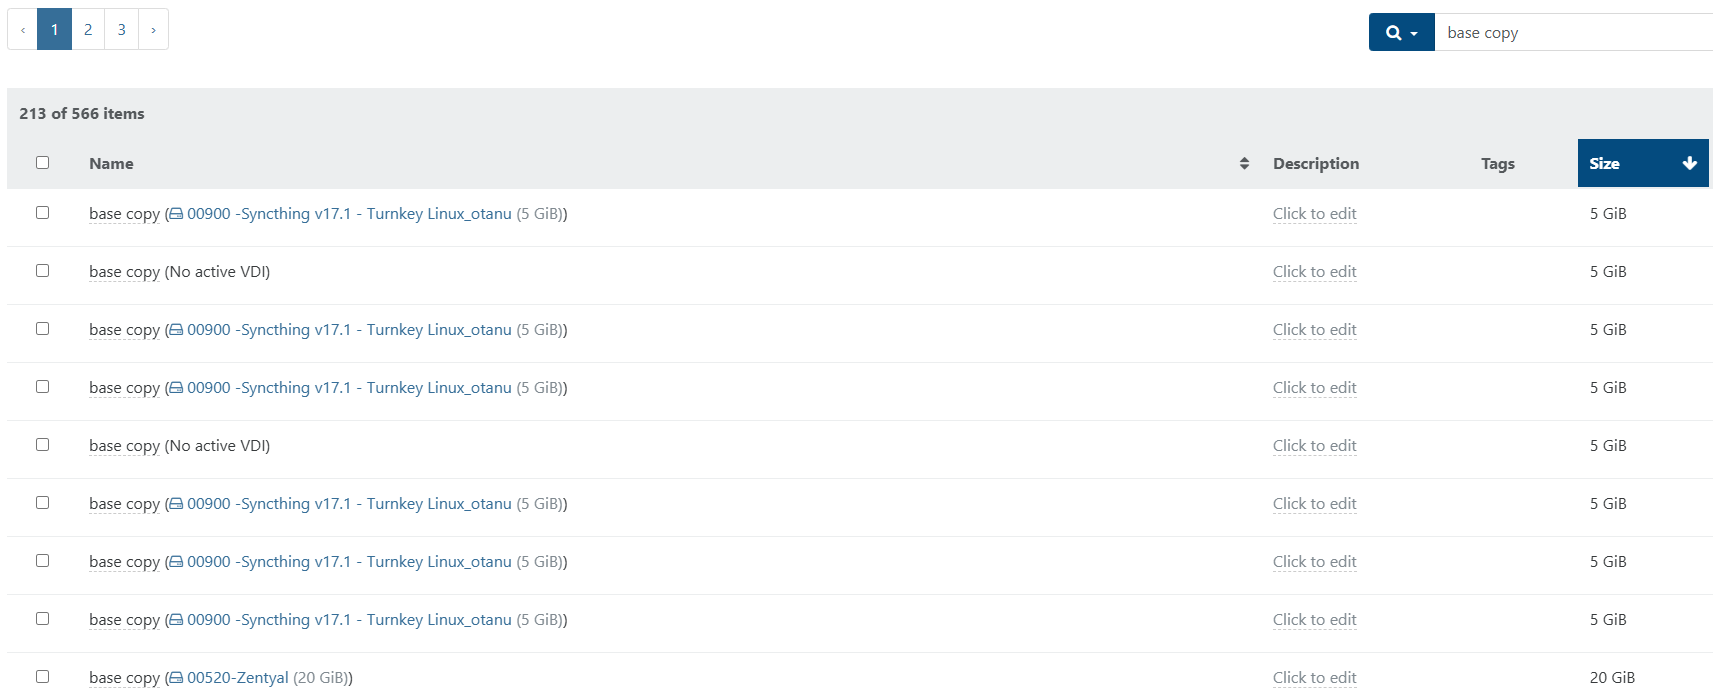Switch to page 2

tap(88, 30)
